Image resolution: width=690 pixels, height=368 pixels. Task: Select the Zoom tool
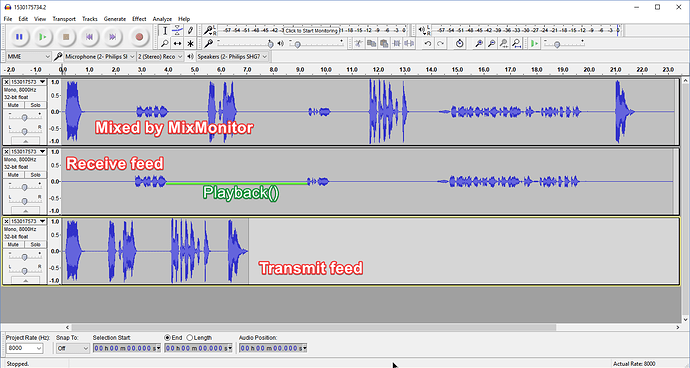165,43
